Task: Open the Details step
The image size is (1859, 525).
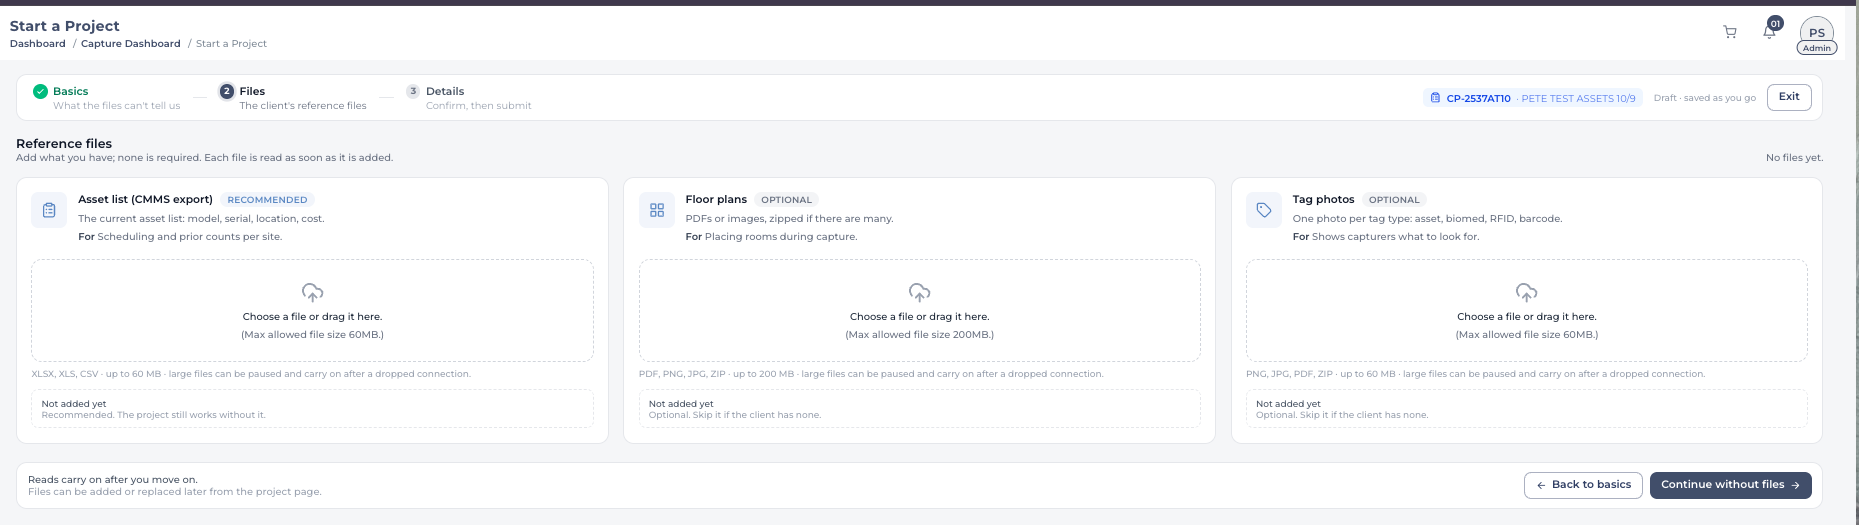Action: click(469, 98)
